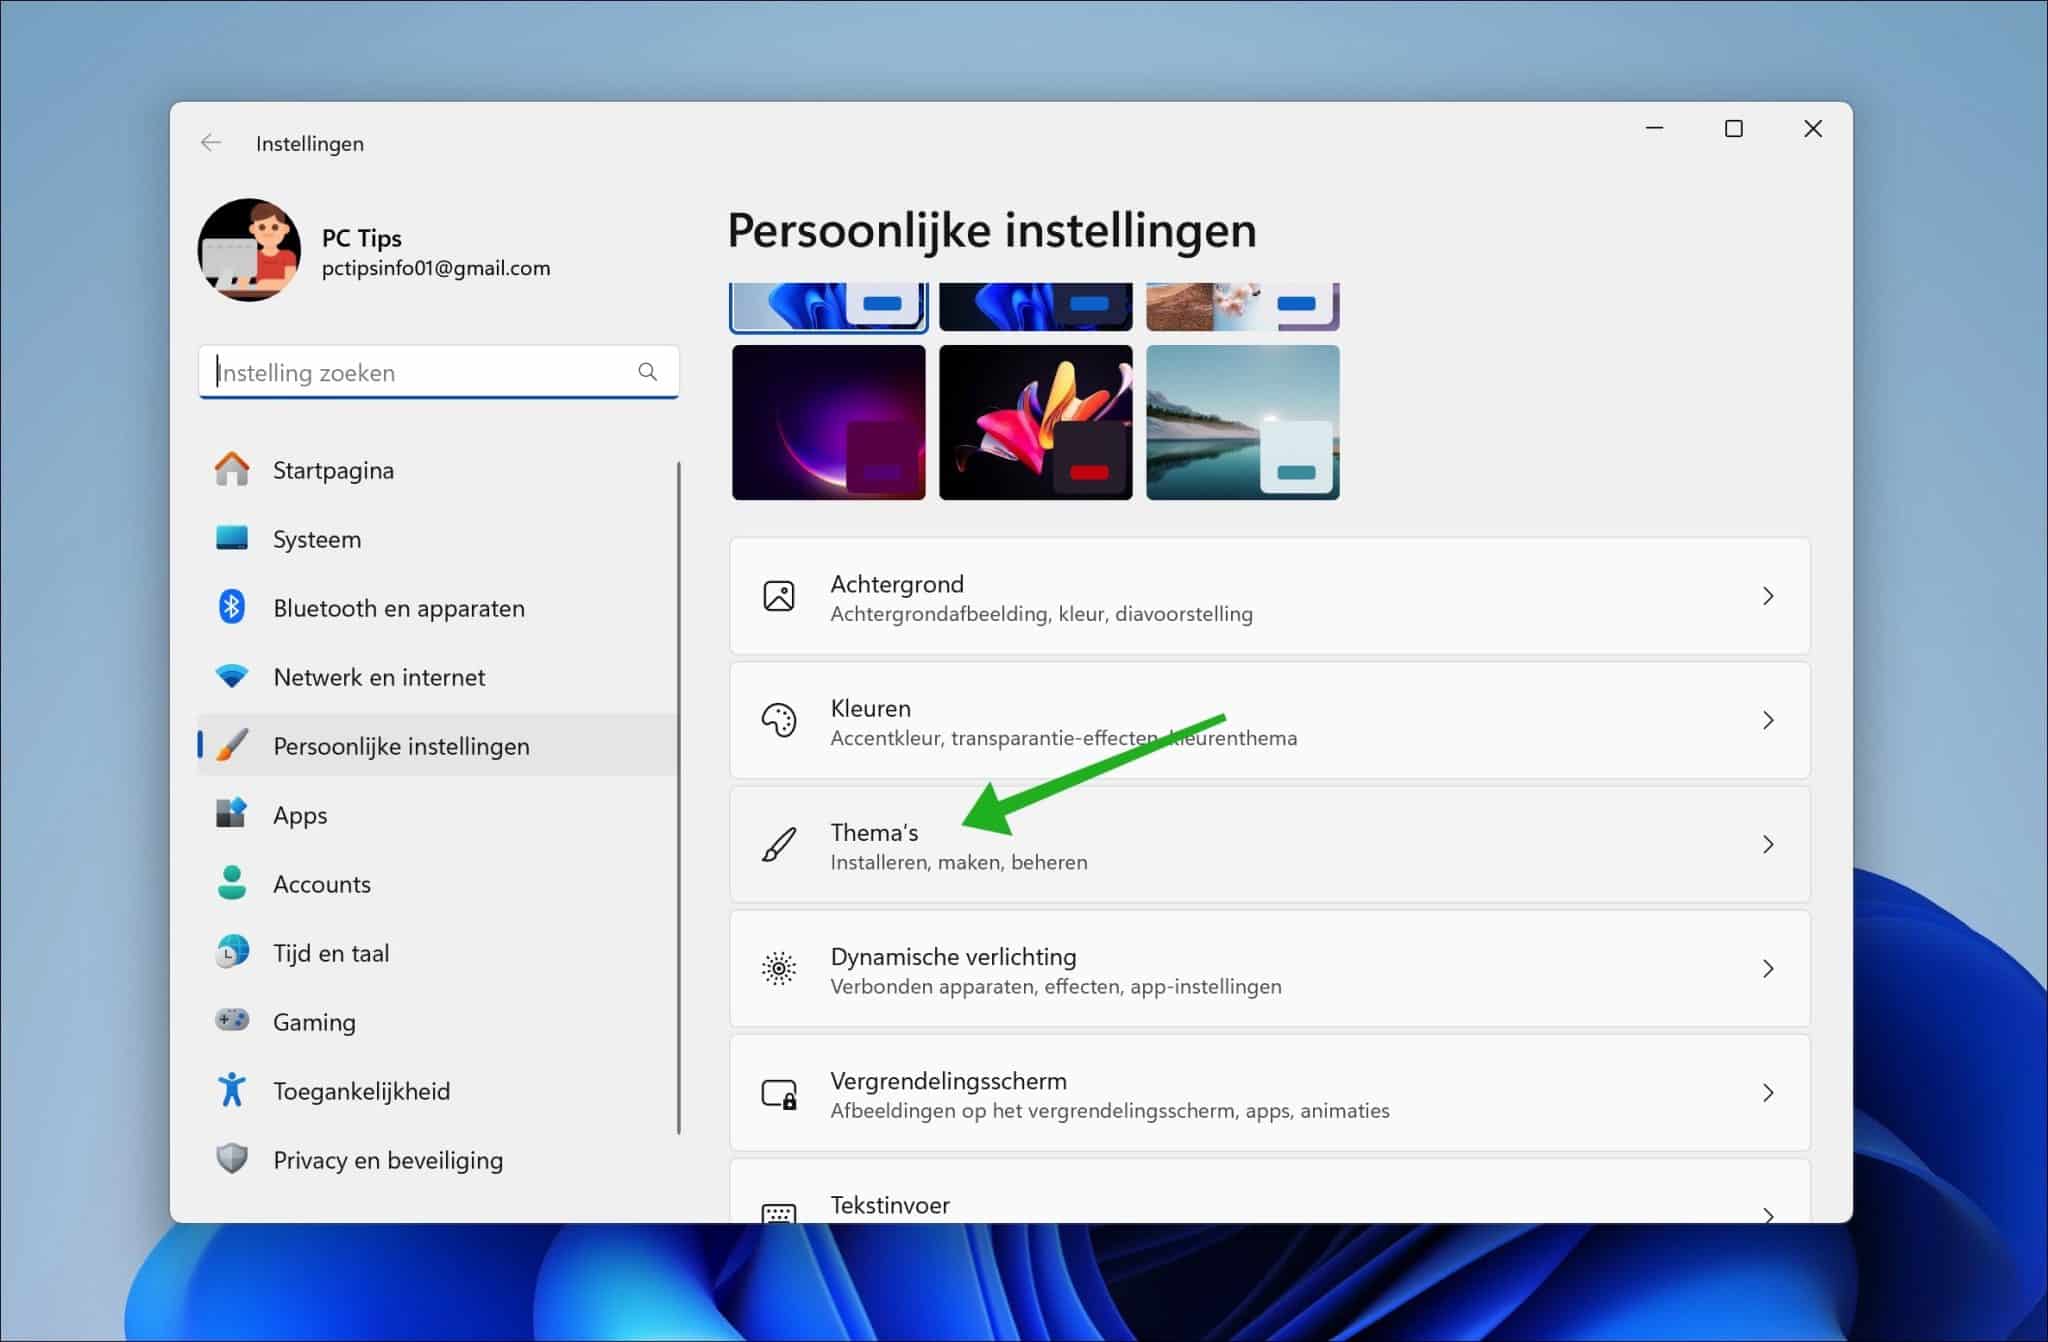This screenshot has height=1342, width=2048.
Task: Expand the Thema's row chevron
Action: tap(1768, 844)
